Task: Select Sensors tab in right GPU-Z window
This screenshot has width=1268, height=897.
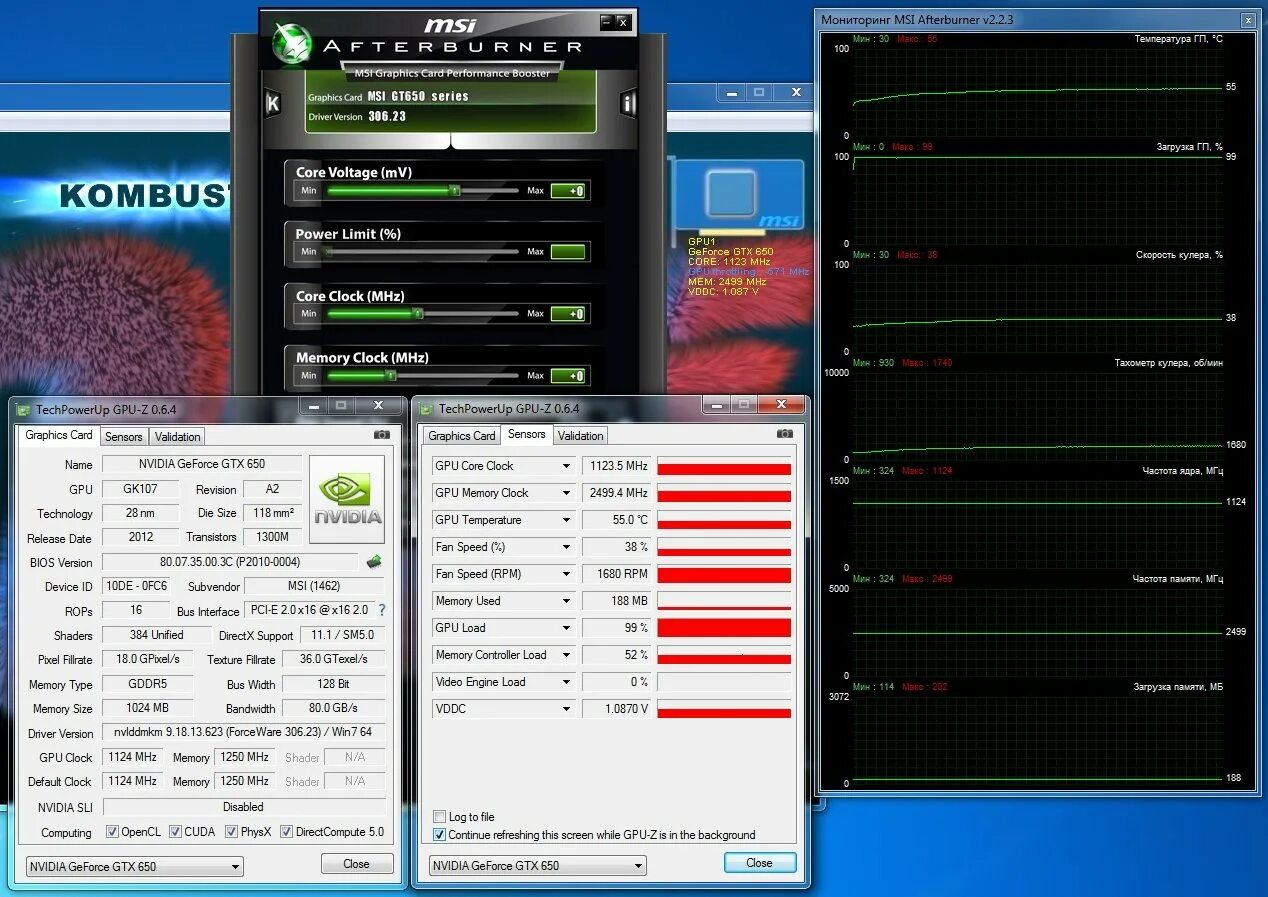Action: tap(527, 434)
